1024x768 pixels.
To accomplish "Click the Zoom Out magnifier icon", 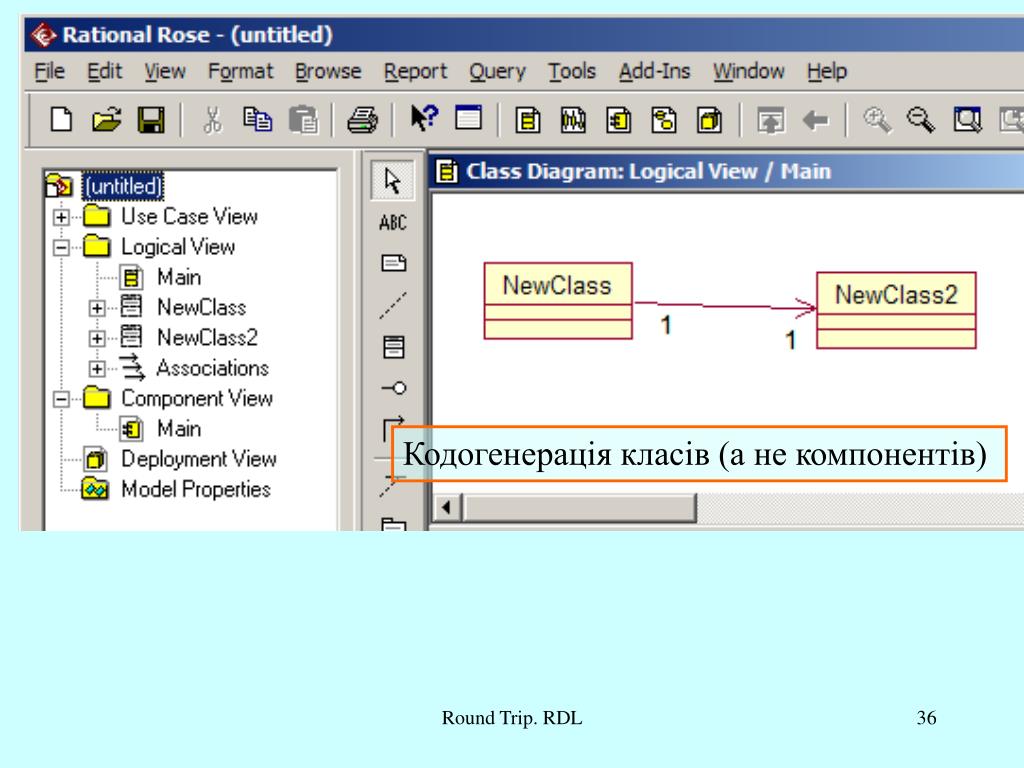I will pyautogui.click(x=921, y=120).
